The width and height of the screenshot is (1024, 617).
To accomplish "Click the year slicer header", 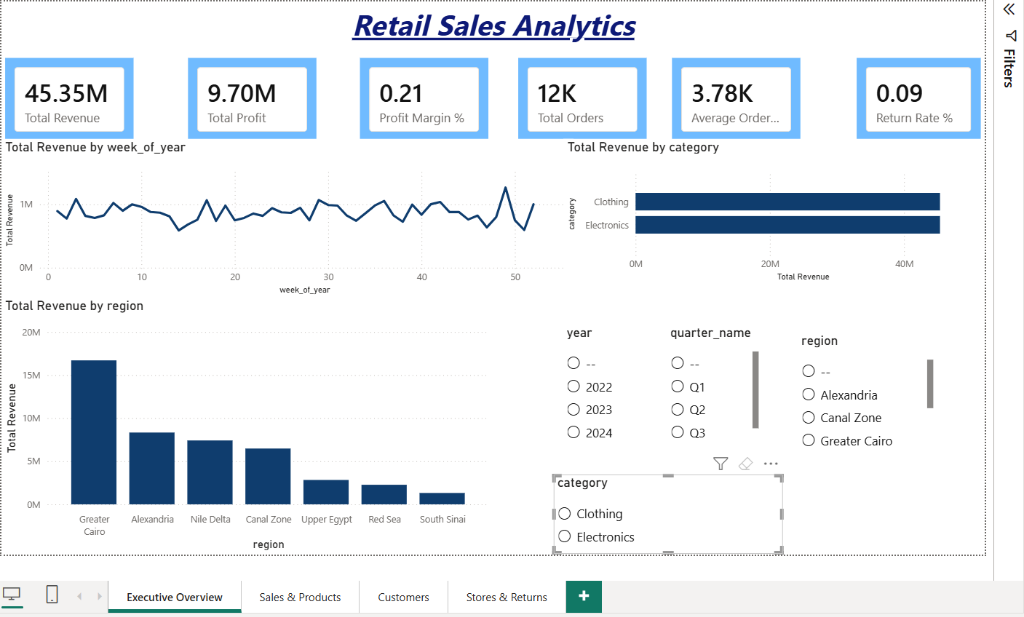I will [579, 333].
